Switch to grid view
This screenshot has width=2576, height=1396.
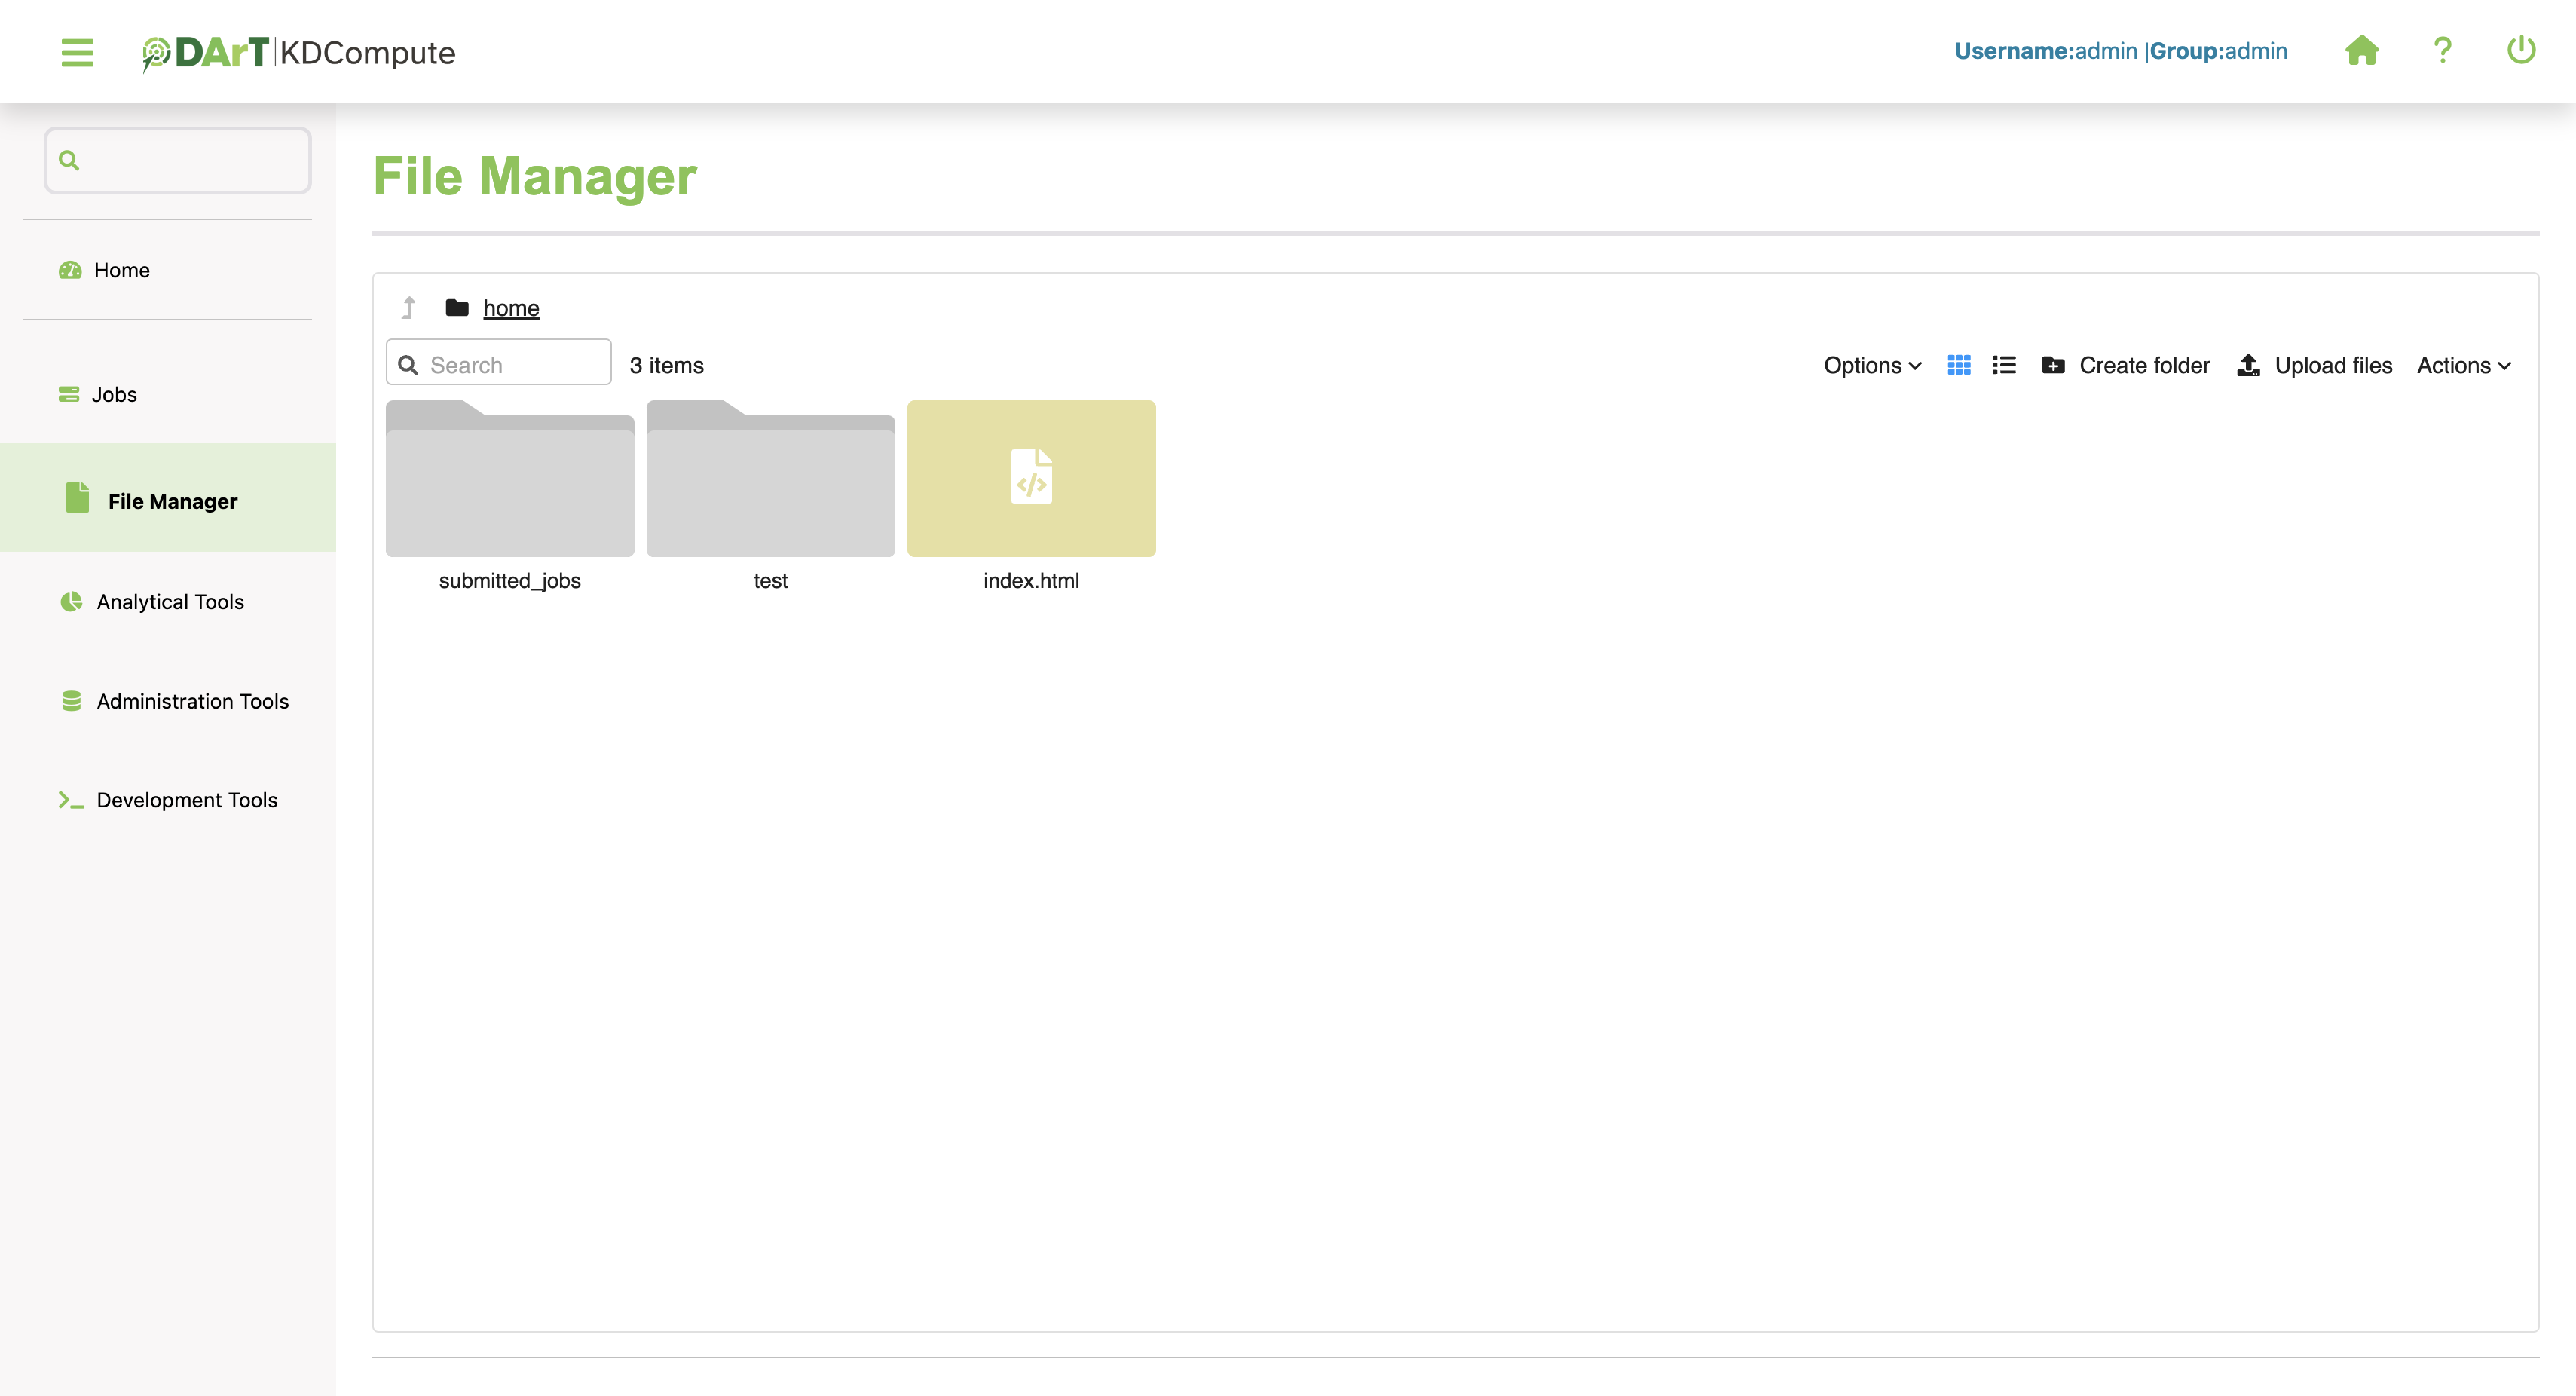click(x=1959, y=365)
